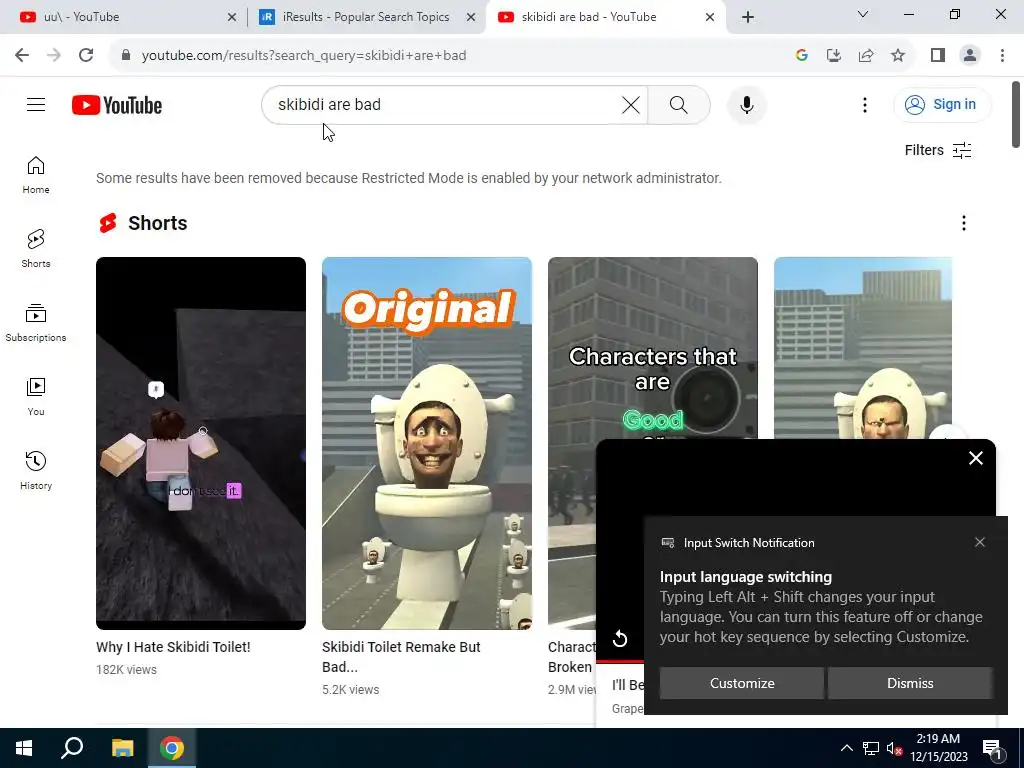The width and height of the screenshot is (1024, 768).
Task: Bookmark this page with the star icon
Action: (898, 56)
